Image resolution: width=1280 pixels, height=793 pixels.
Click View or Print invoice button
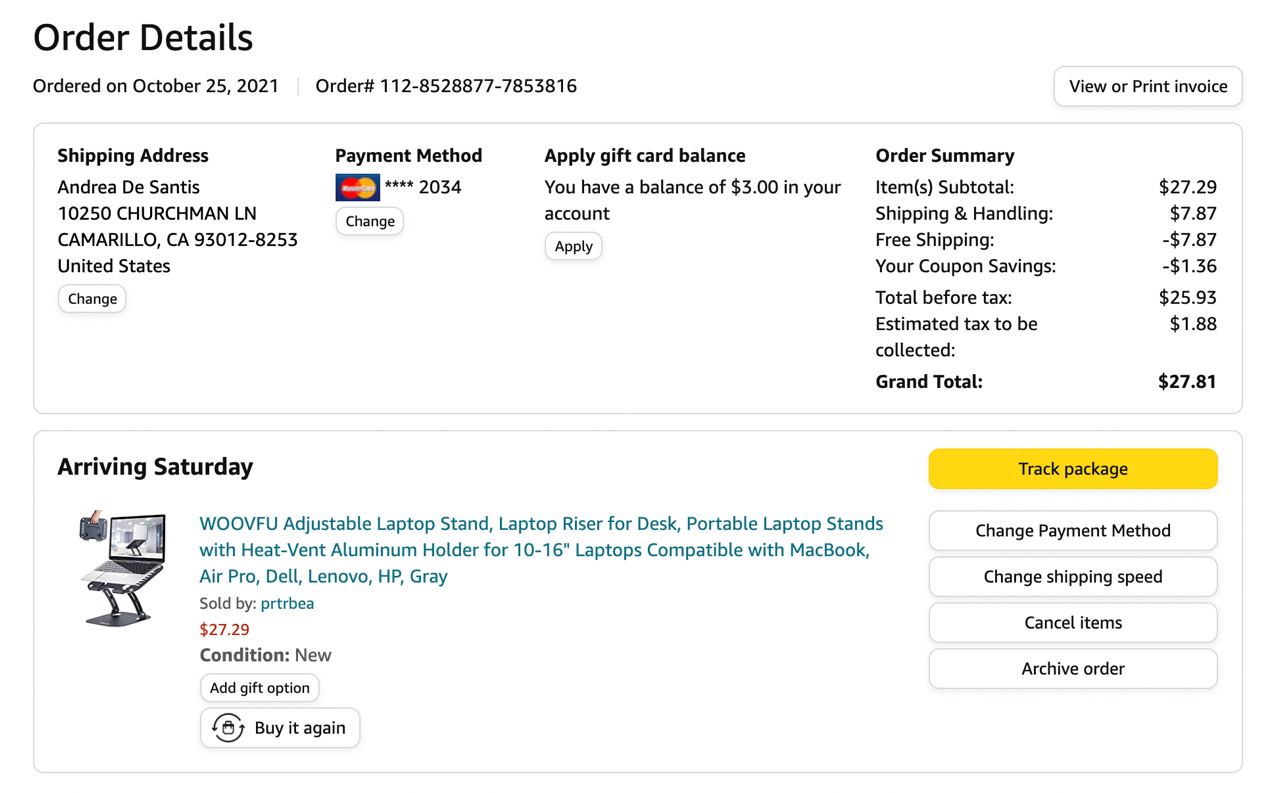(x=1148, y=86)
